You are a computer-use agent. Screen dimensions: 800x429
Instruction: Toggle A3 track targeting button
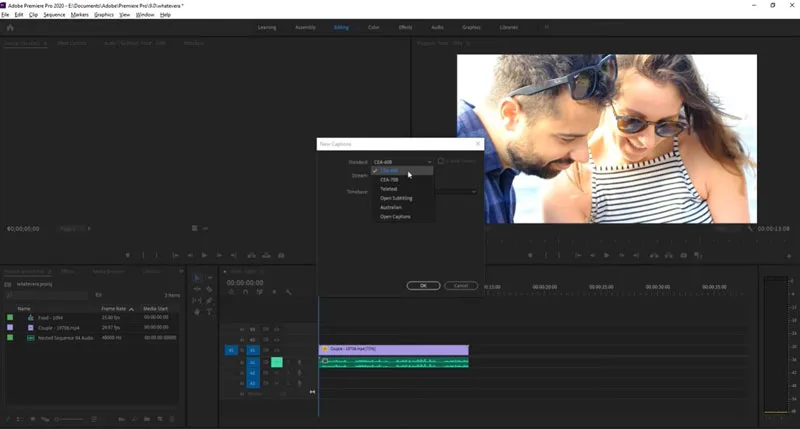point(253,383)
